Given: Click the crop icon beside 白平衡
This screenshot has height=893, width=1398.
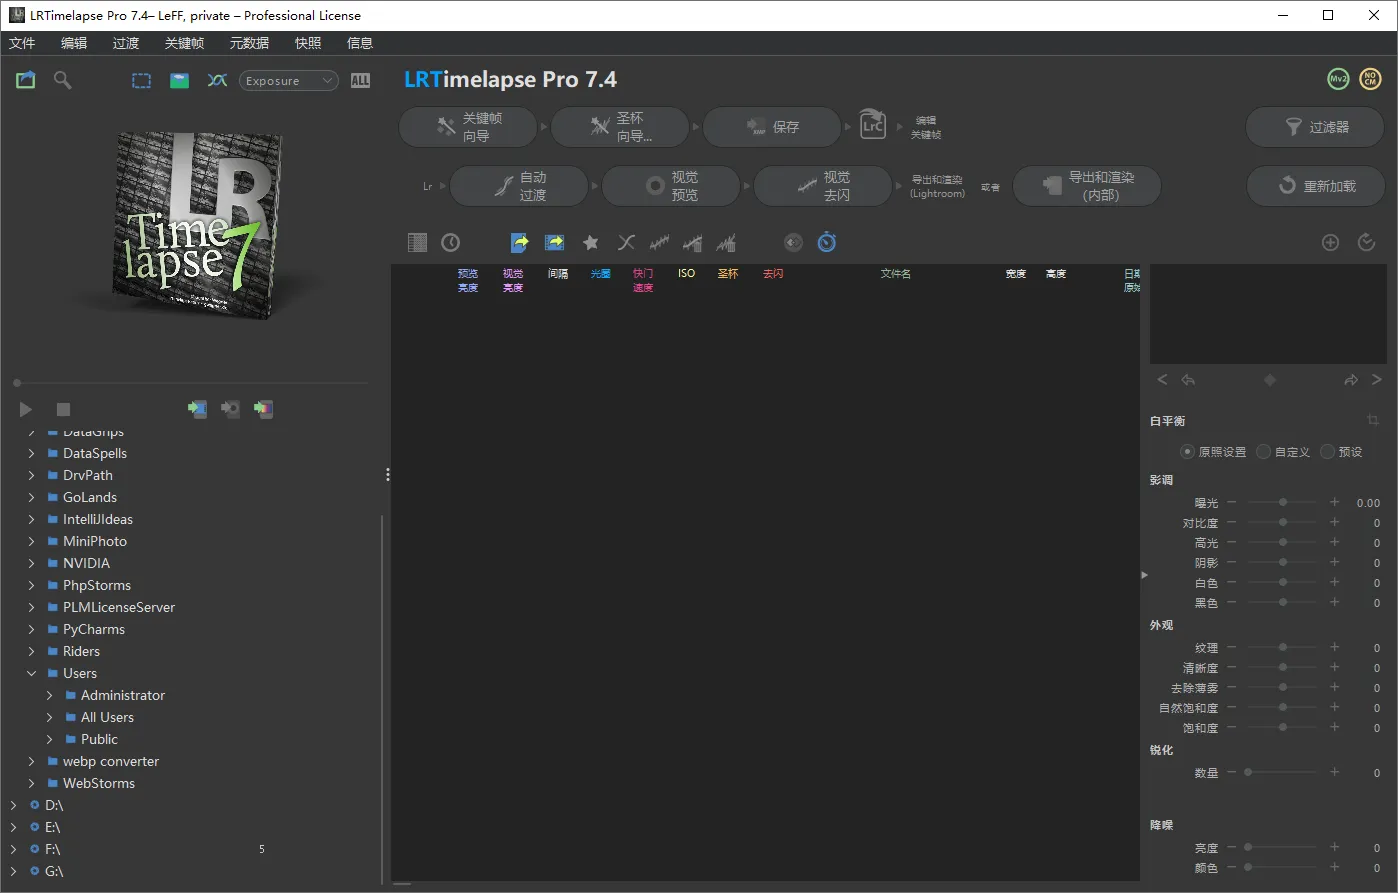Looking at the screenshot, I should [1373, 421].
